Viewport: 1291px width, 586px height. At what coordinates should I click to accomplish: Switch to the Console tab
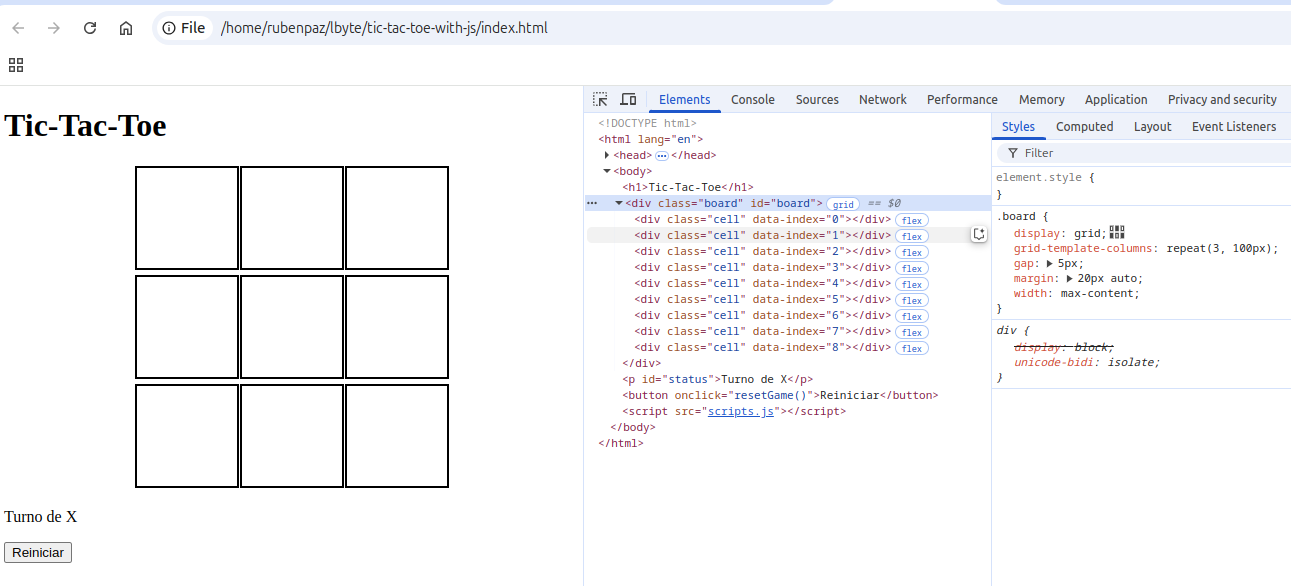[x=752, y=100]
